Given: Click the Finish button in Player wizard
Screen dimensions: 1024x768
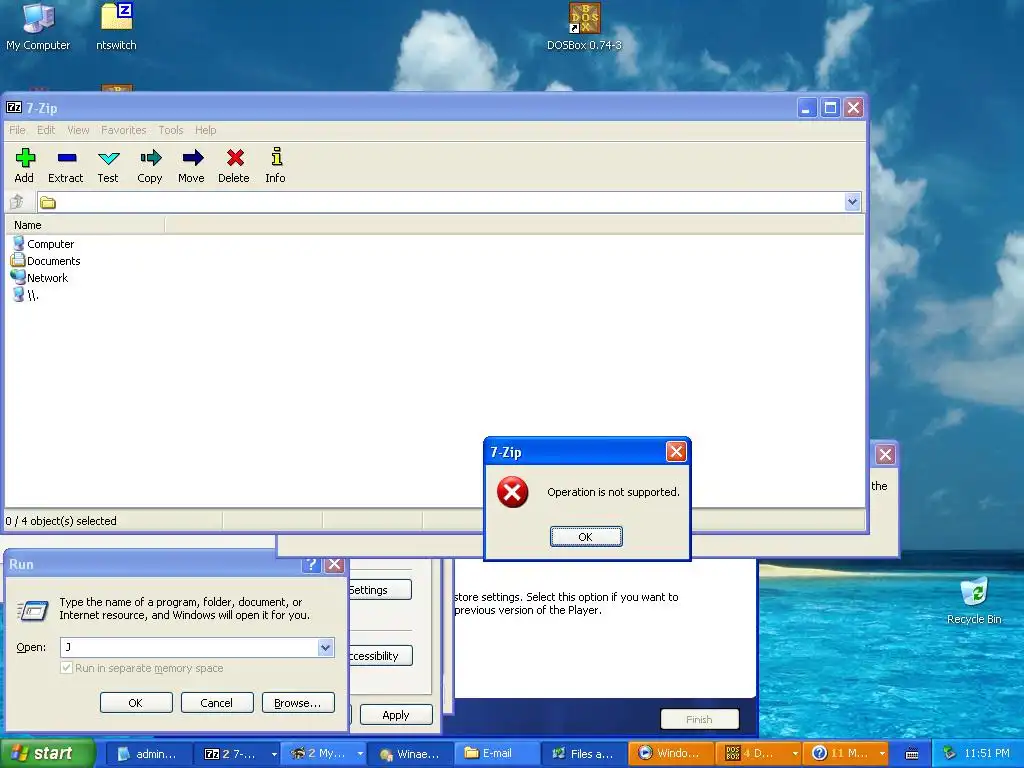Looking at the screenshot, I should (x=699, y=719).
